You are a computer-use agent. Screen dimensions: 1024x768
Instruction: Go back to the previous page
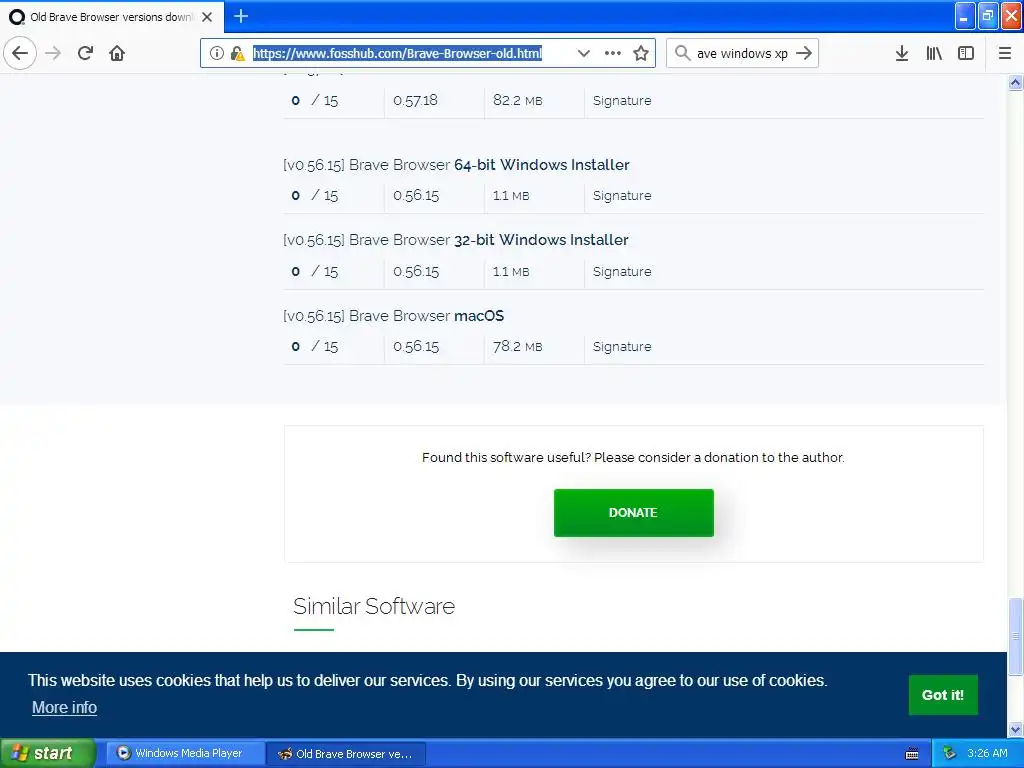pos(20,53)
